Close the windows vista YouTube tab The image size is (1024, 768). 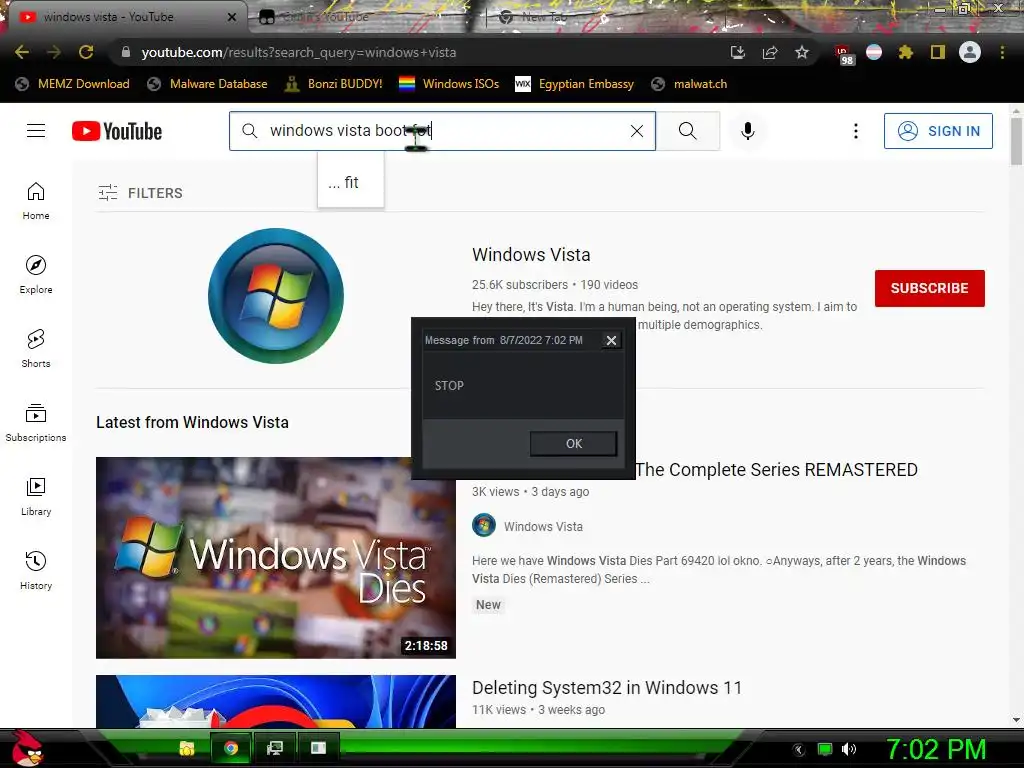232,17
